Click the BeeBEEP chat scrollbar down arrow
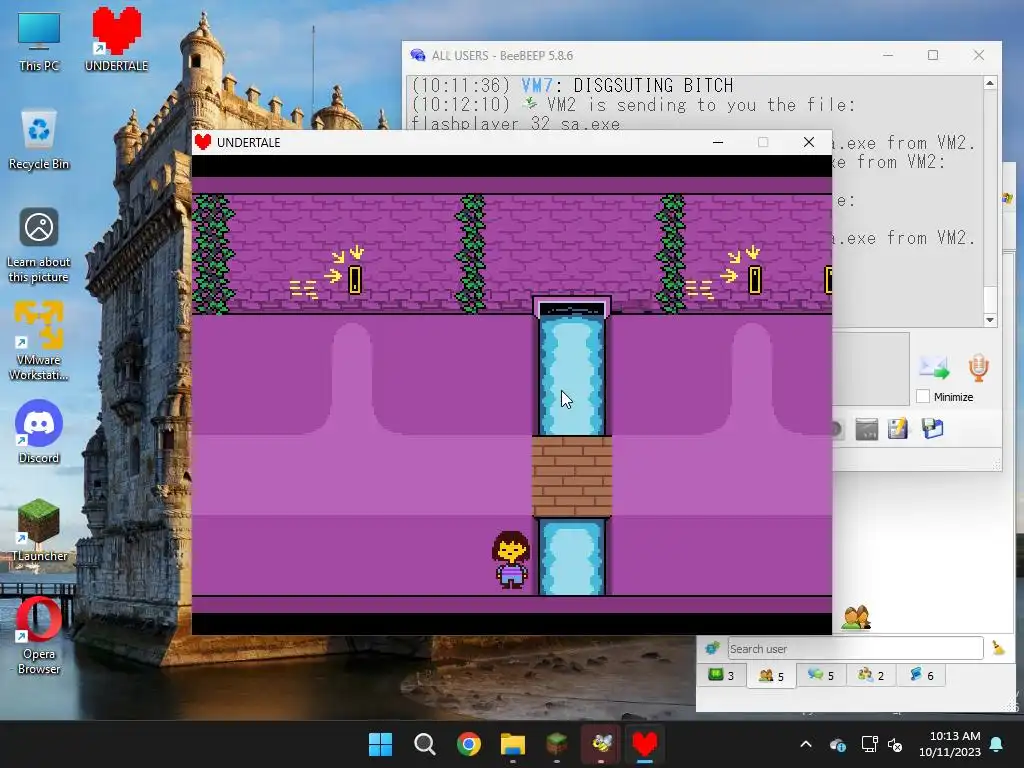 (x=990, y=319)
